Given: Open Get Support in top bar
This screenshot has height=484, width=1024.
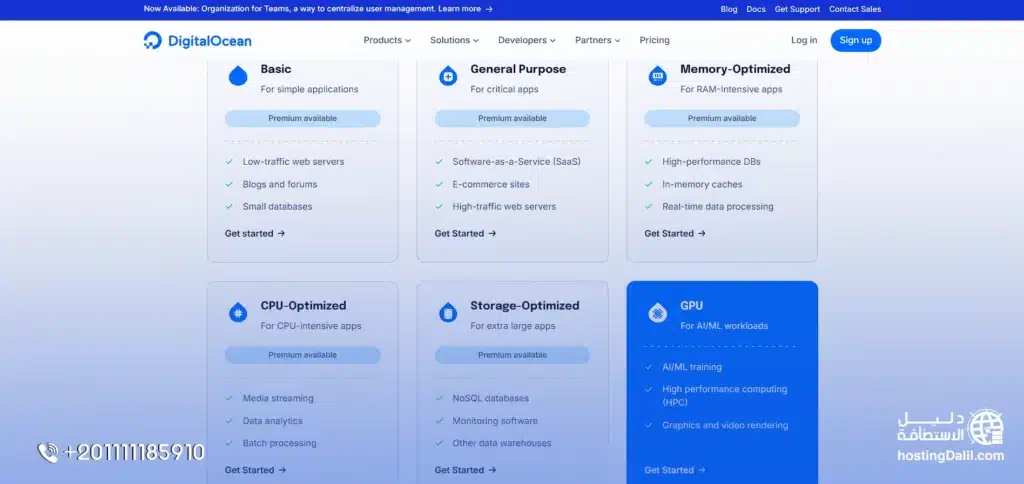Looking at the screenshot, I should pos(797,9).
